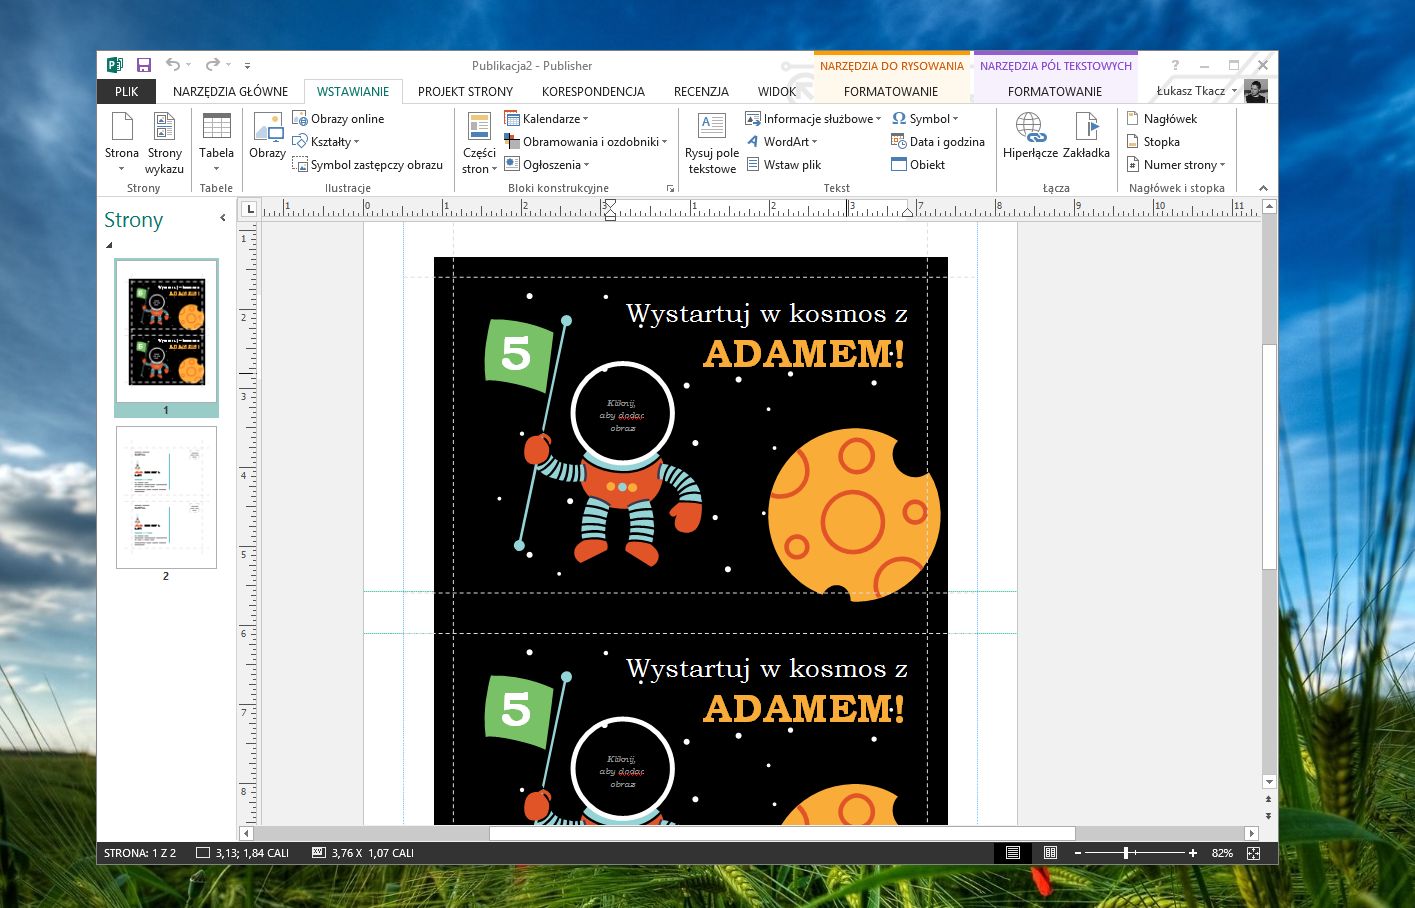Click the Undo arrow icon

pos(173,65)
